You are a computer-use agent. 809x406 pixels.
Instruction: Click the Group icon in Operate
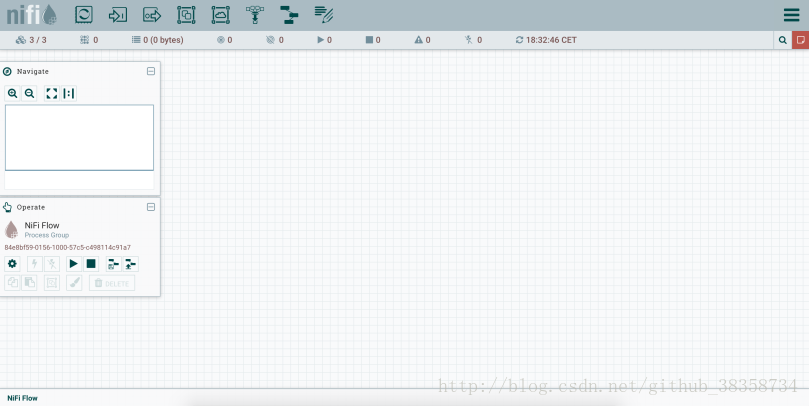point(52,283)
